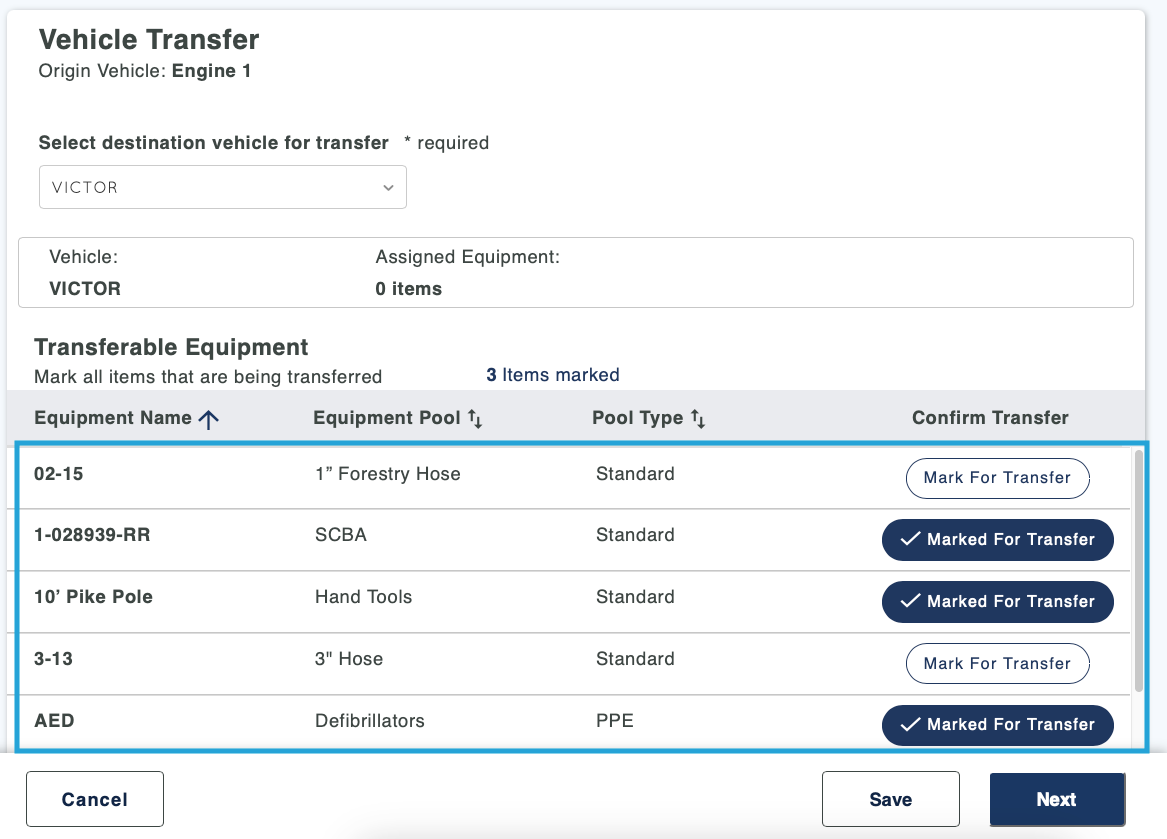Mark 3-13 3" Hose for transfer
The width and height of the screenshot is (1167, 839).
coord(997,663)
